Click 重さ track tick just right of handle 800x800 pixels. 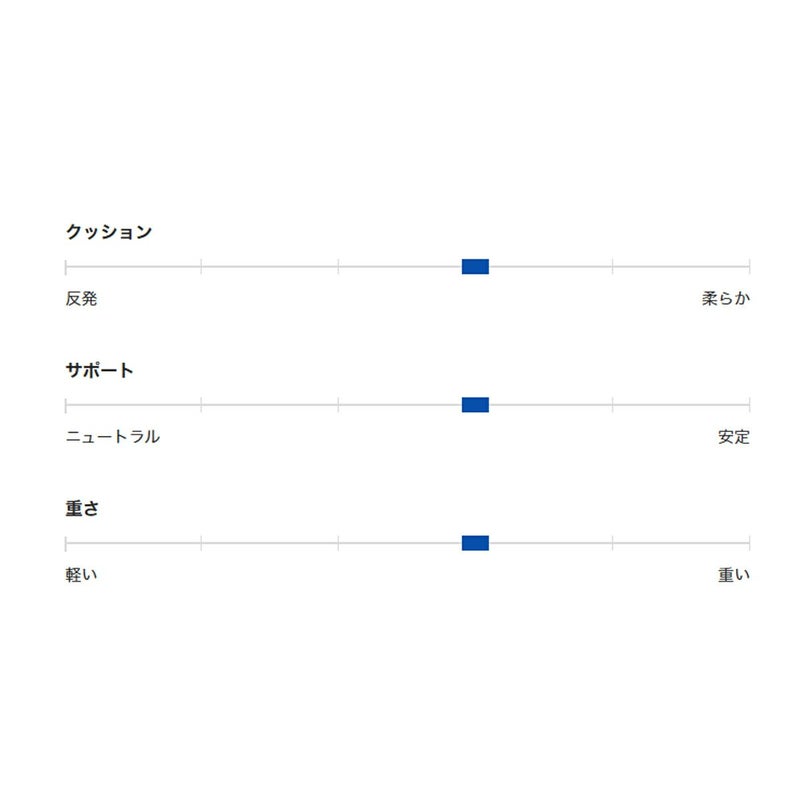tap(612, 543)
